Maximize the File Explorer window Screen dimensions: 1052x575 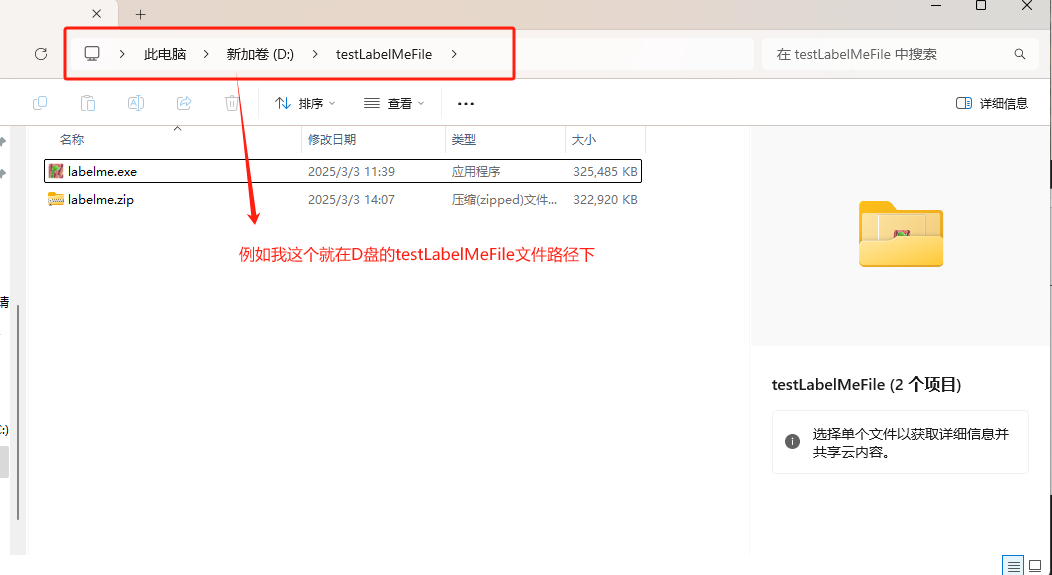981,5
